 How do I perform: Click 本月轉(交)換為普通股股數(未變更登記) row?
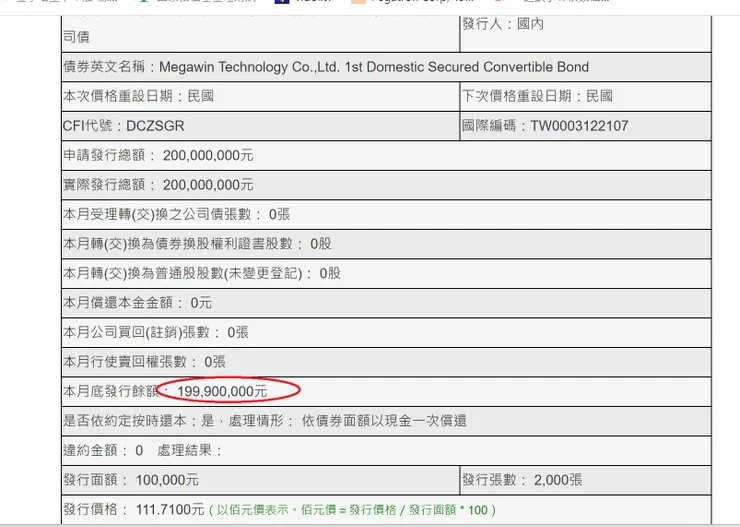pos(386,274)
